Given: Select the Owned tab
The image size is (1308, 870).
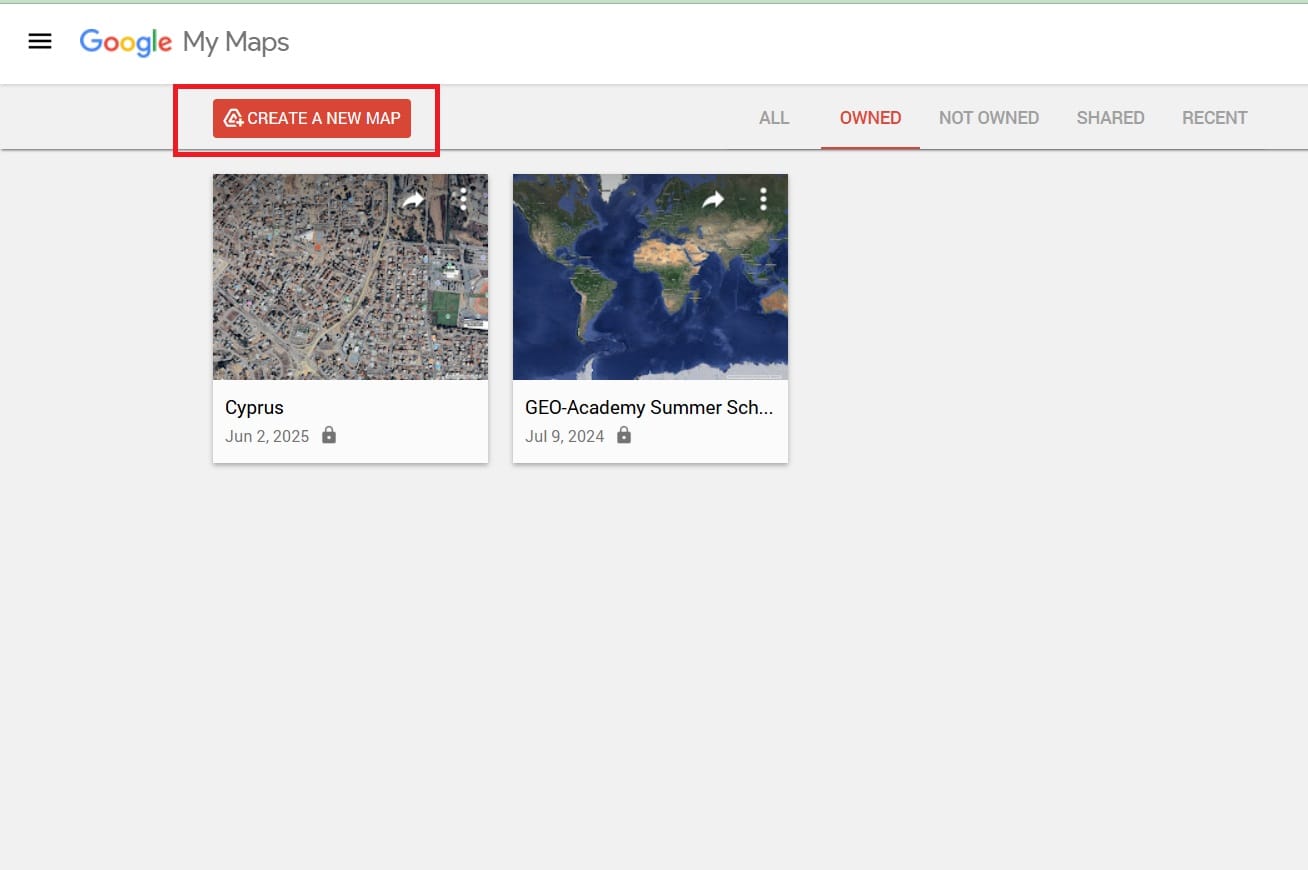Looking at the screenshot, I should click(870, 118).
